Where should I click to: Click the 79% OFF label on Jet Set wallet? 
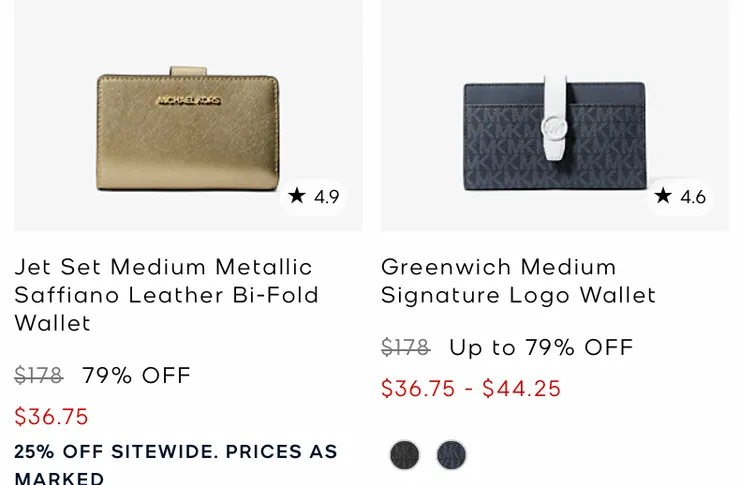136,376
